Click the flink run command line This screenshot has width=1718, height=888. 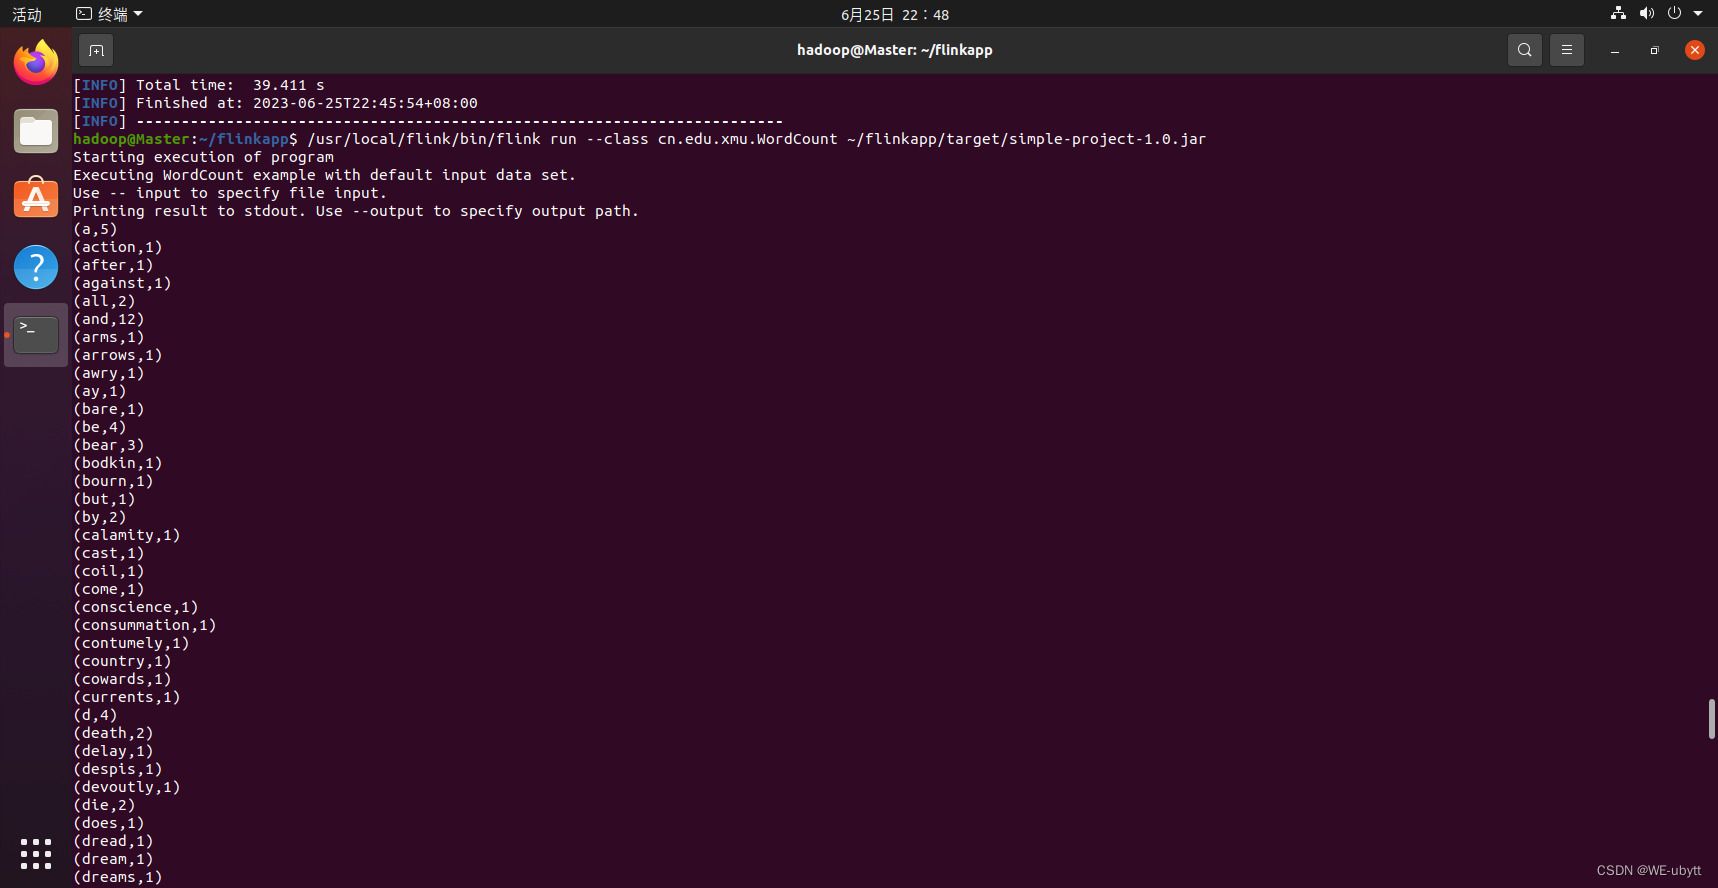[x=639, y=139]
